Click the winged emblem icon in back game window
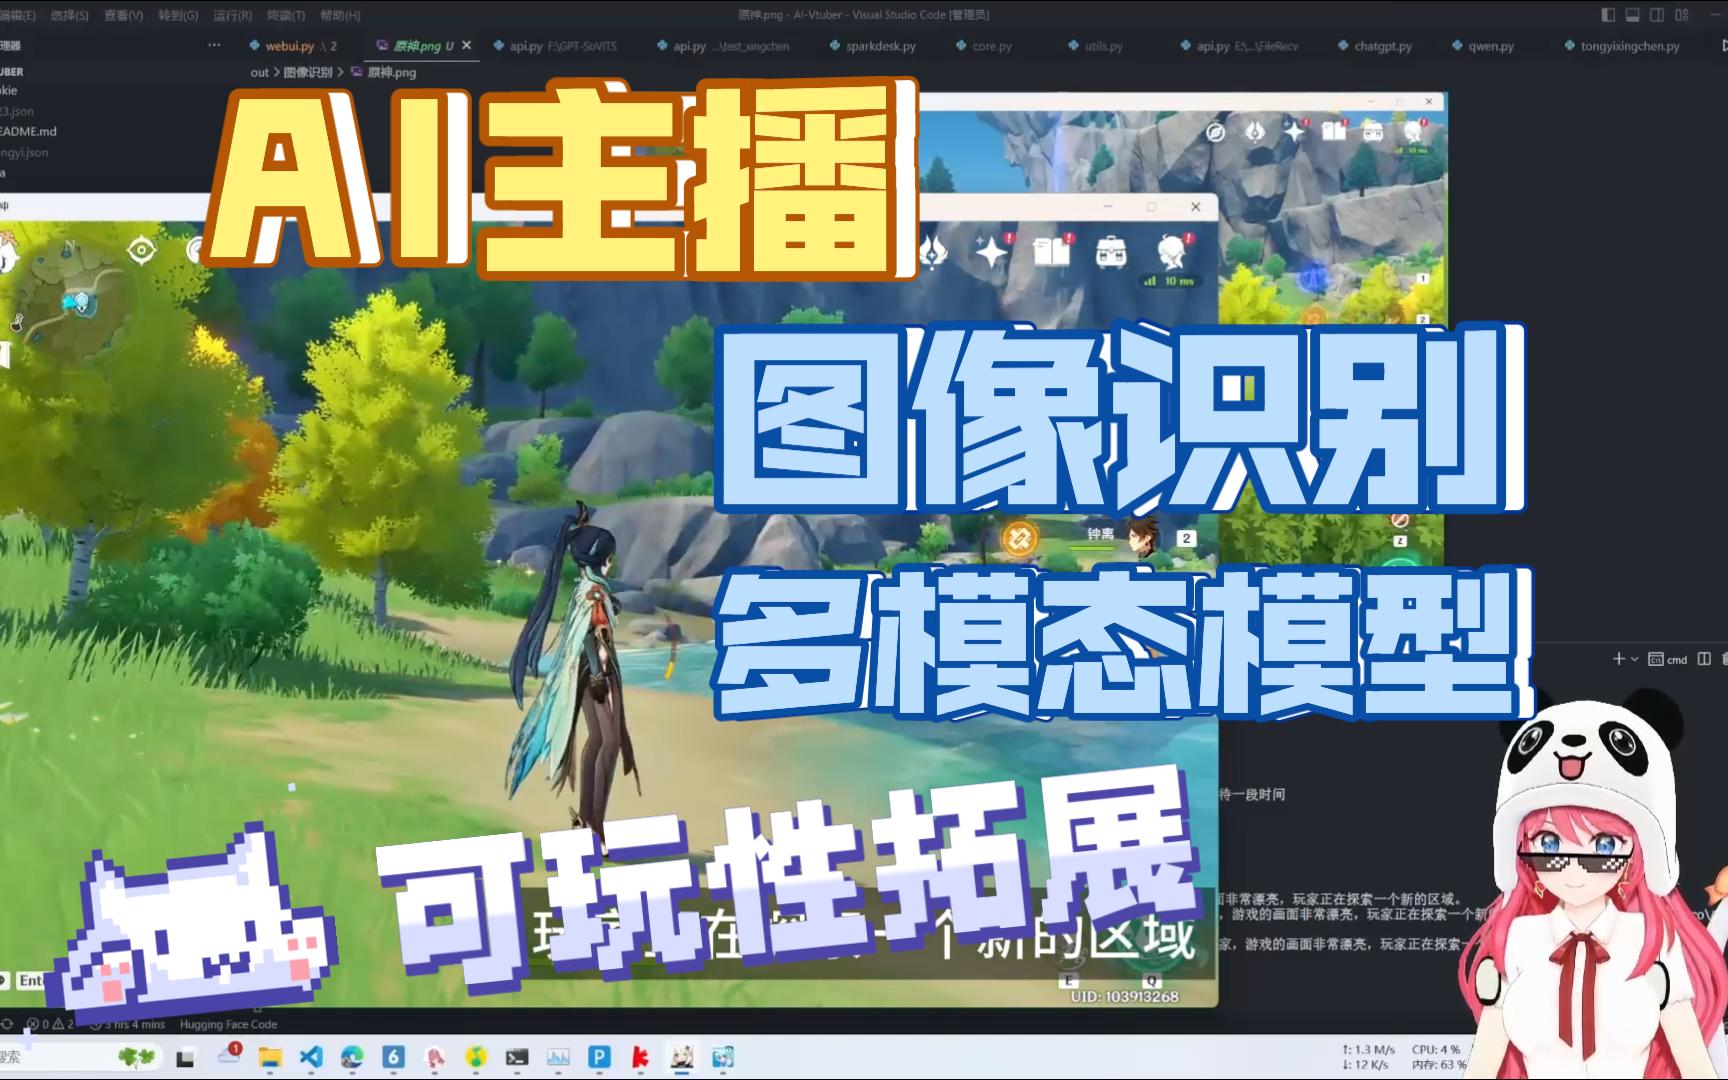This screenshot has width=1728, height=1080. pyautogui.click(x=1254, y=131)
